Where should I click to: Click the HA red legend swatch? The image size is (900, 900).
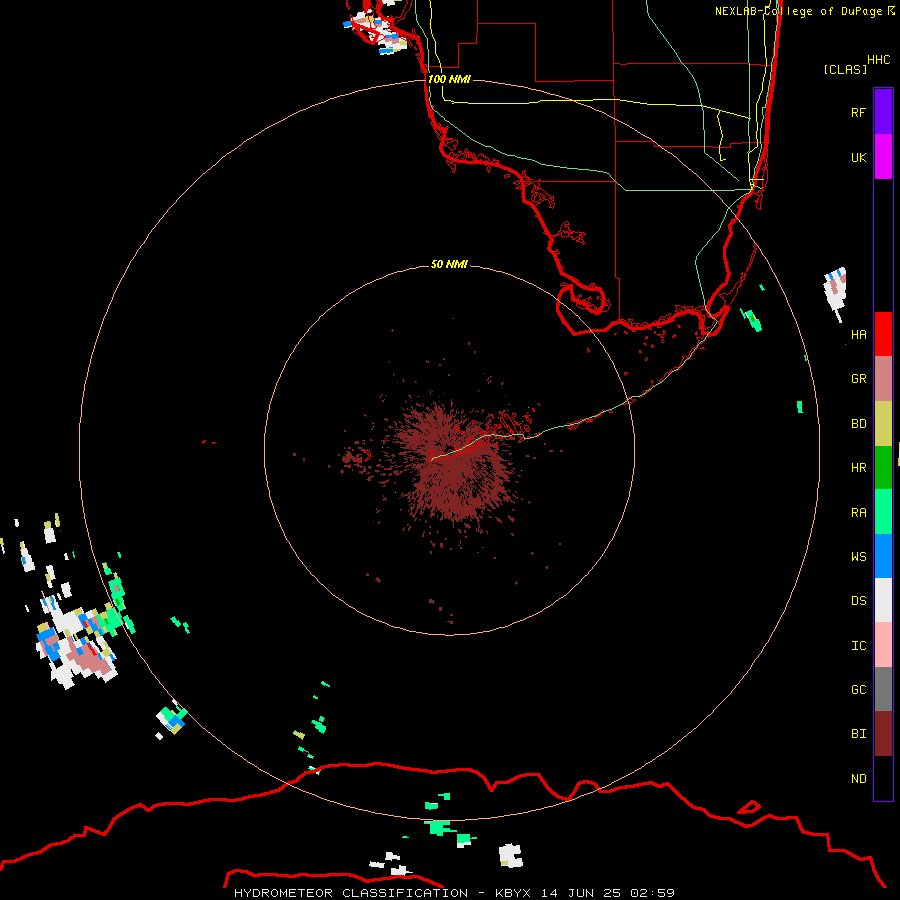pos(883,334)
